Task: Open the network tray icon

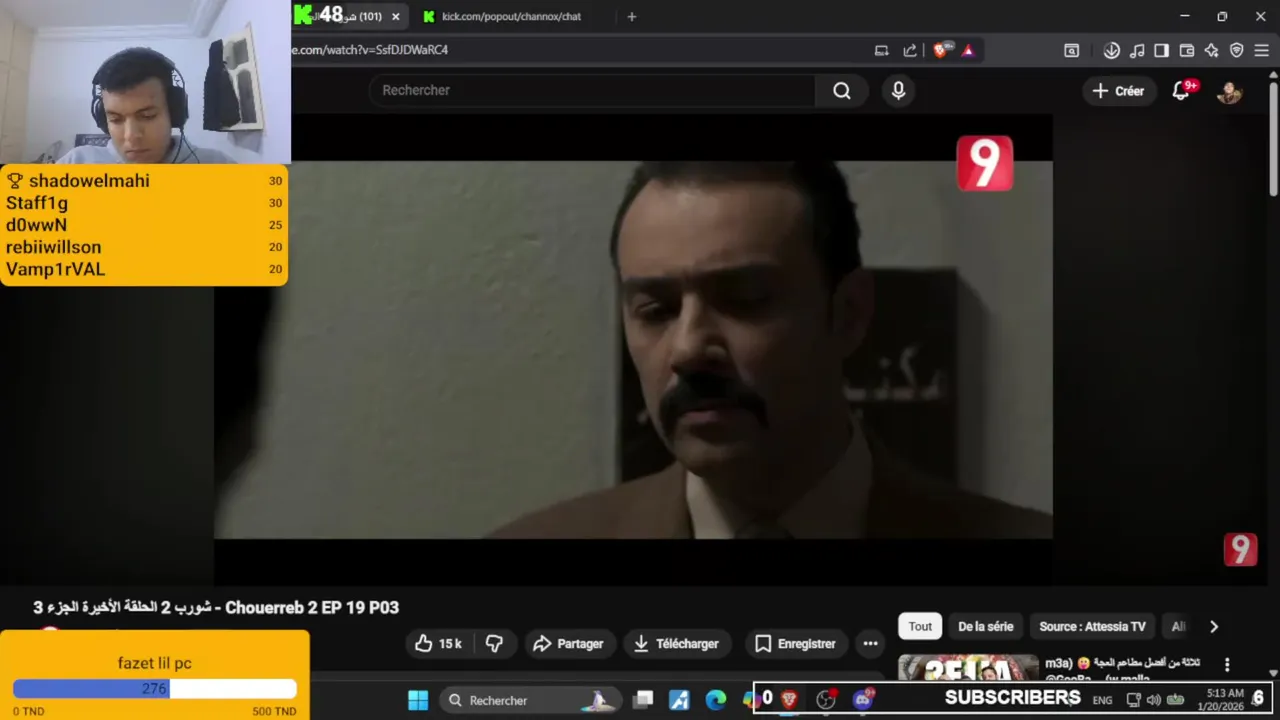Action: point(1133,700)
